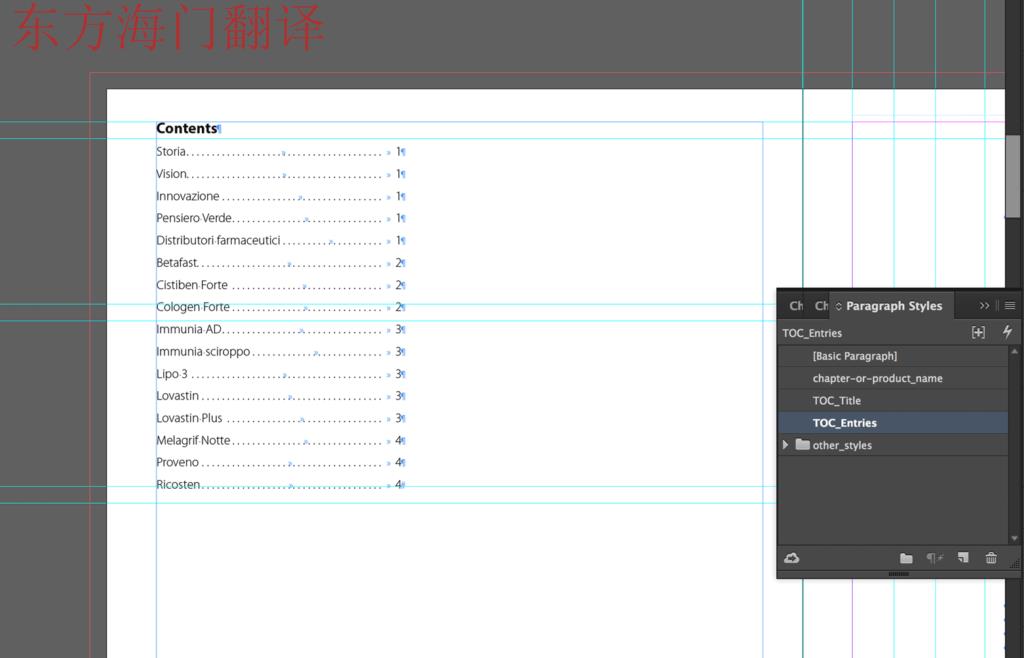This screenshot has width=1024, height=658.
Task: Click the document vertical scrollbar thumb
Action: coord(1013,176)
